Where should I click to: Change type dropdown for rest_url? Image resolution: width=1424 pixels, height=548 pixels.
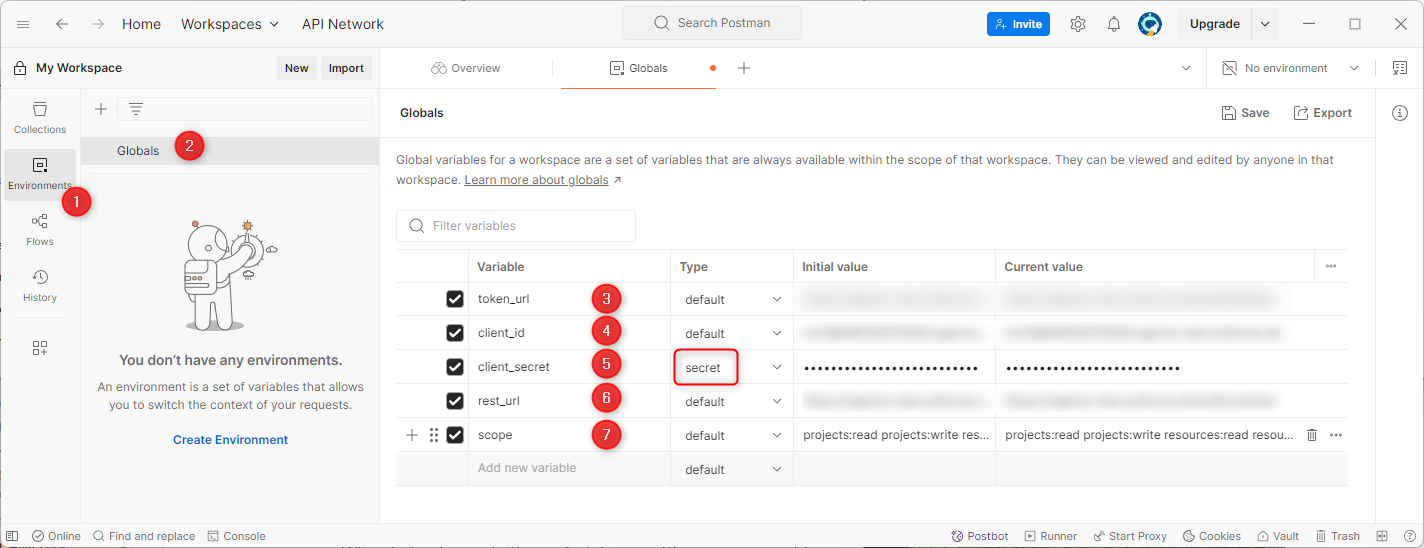[732, 401]
